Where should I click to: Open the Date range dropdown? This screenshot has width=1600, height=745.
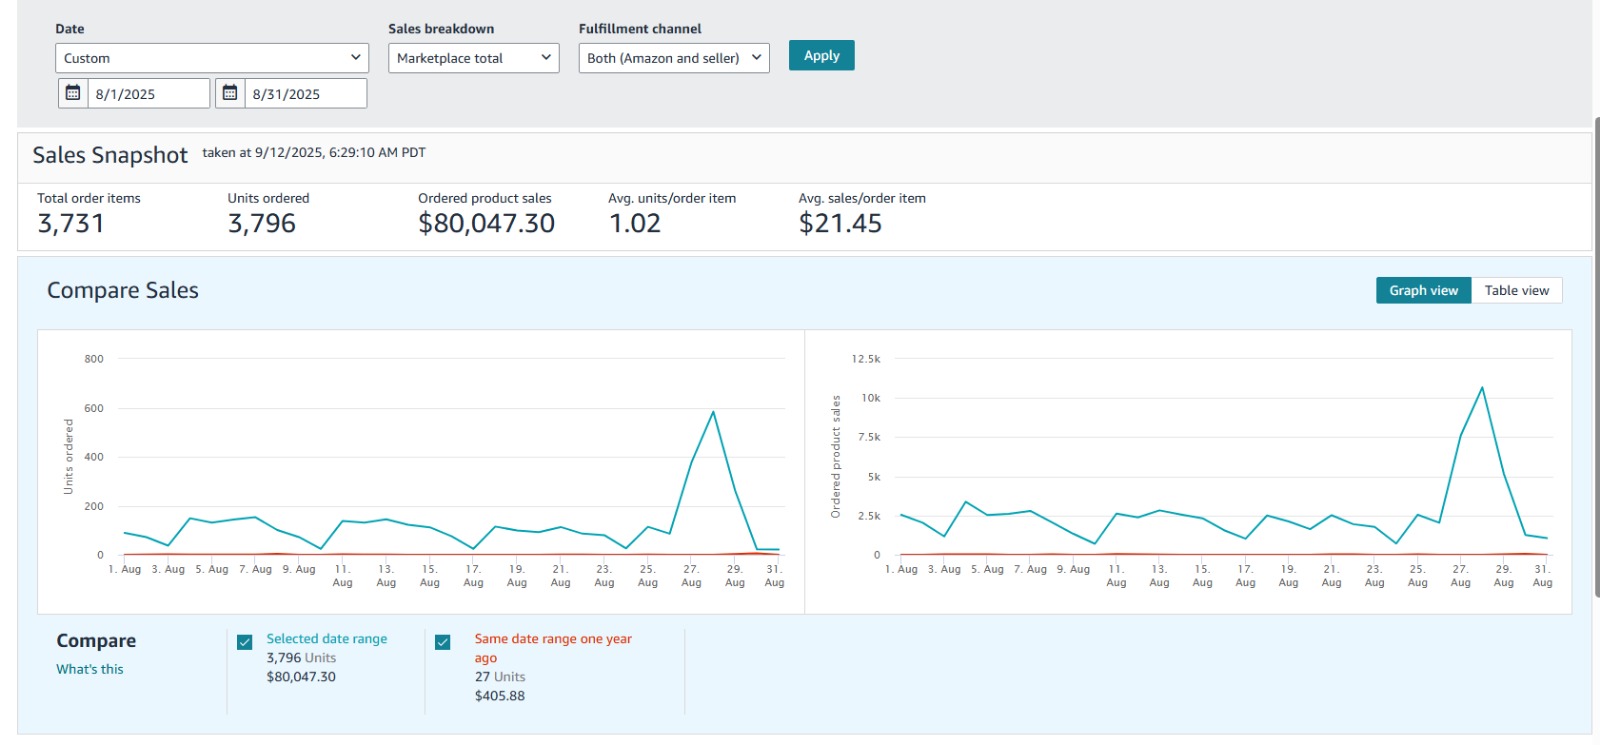coord(212,58)
